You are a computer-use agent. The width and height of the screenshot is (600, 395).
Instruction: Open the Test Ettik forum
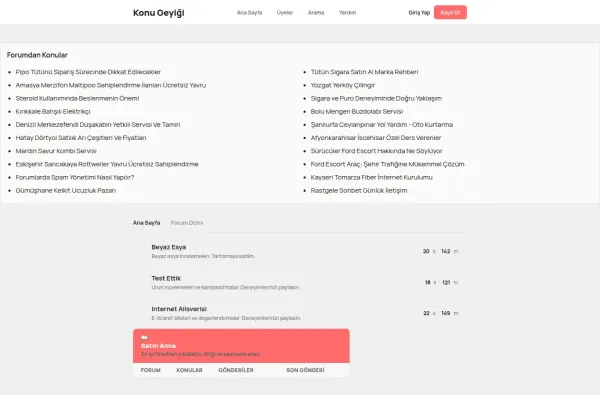[x=166, y=278]
